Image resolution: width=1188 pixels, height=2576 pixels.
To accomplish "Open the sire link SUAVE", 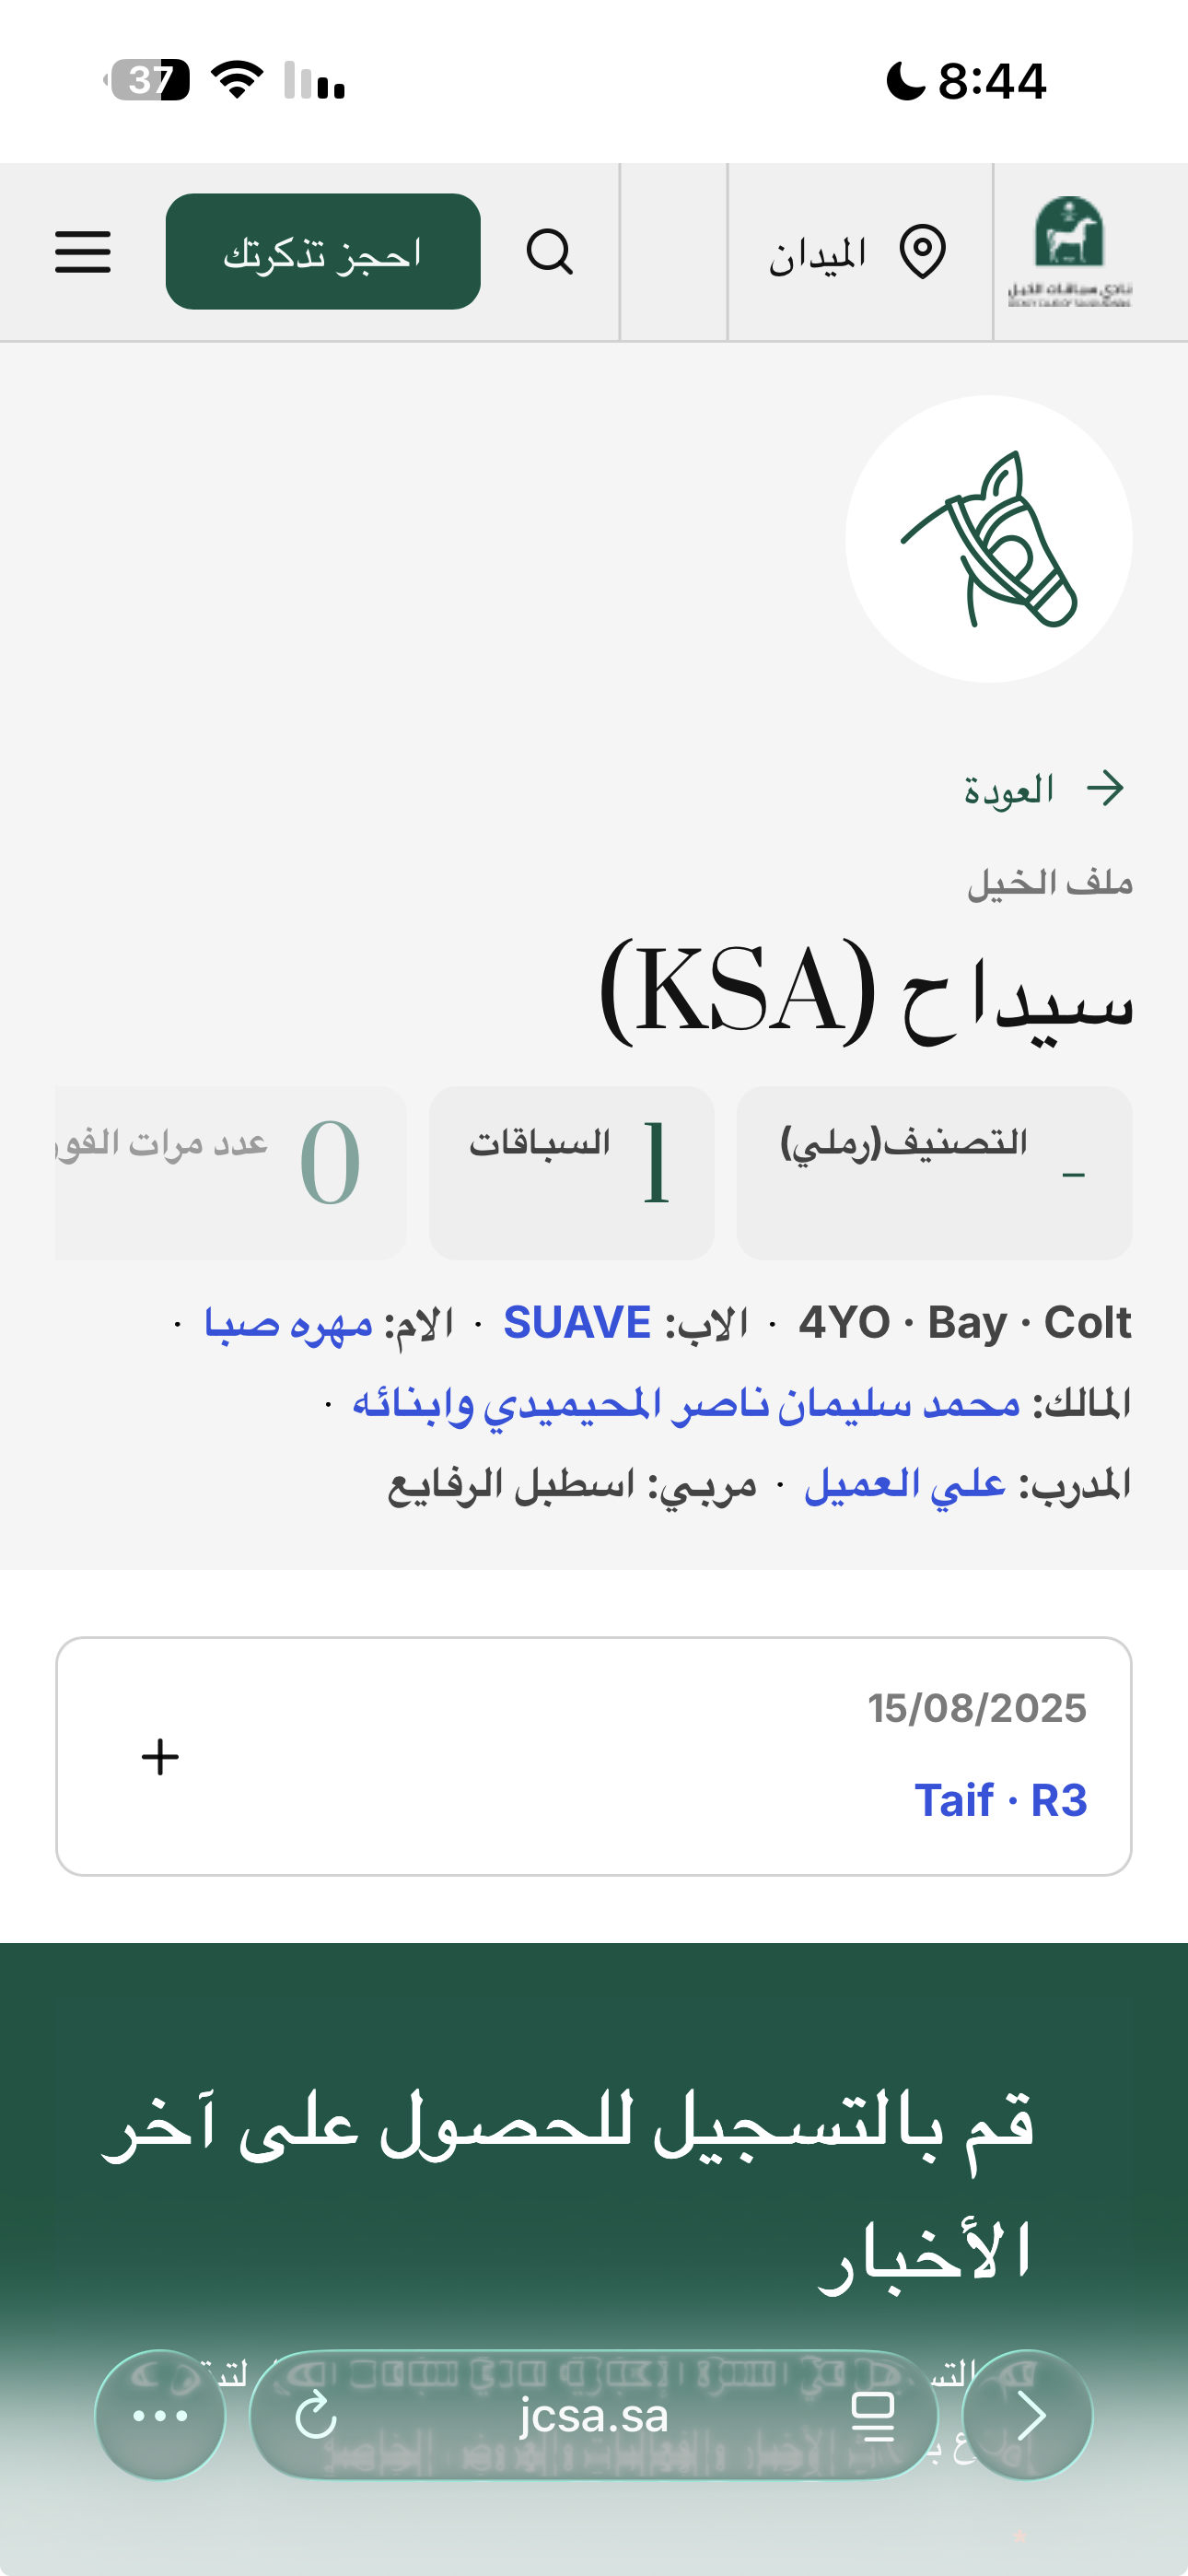I will (577, 1323).
